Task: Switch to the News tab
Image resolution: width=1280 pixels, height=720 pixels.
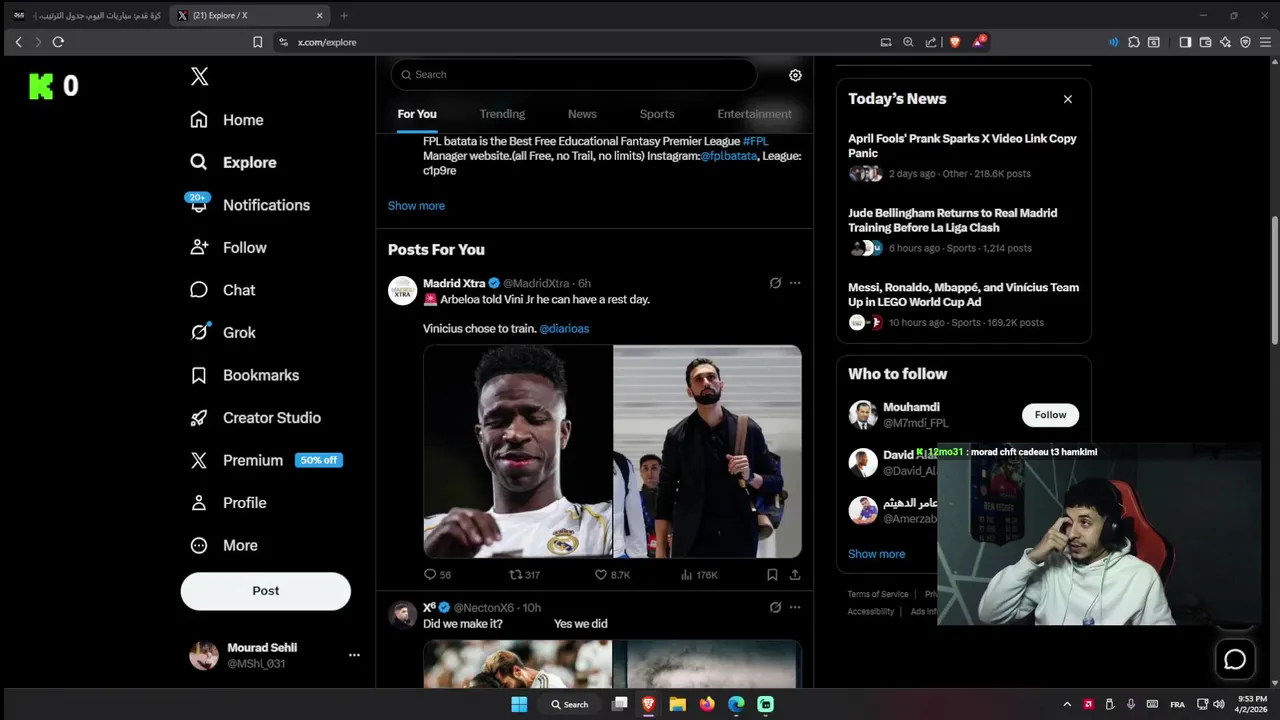Action: coord(582,114)
